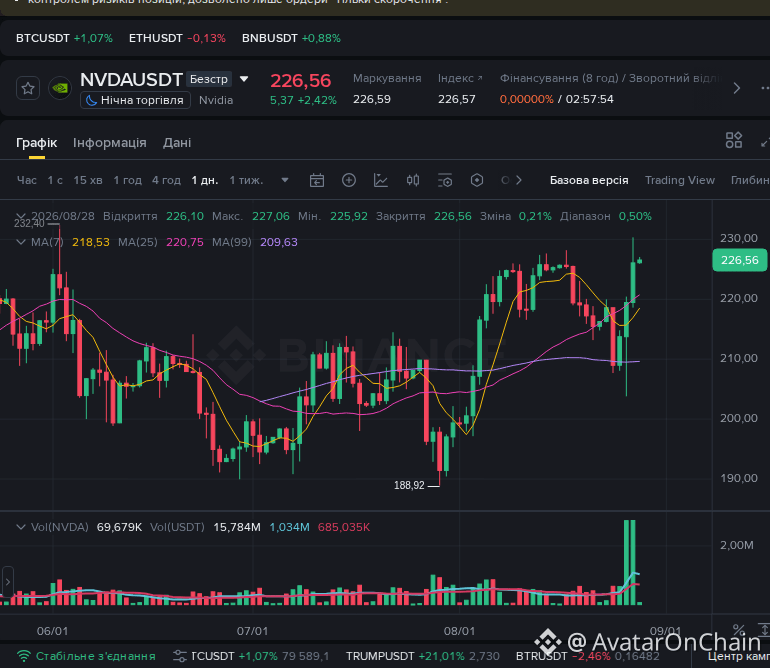Click the Нічна торгівля night trading badge

[135, 100]
